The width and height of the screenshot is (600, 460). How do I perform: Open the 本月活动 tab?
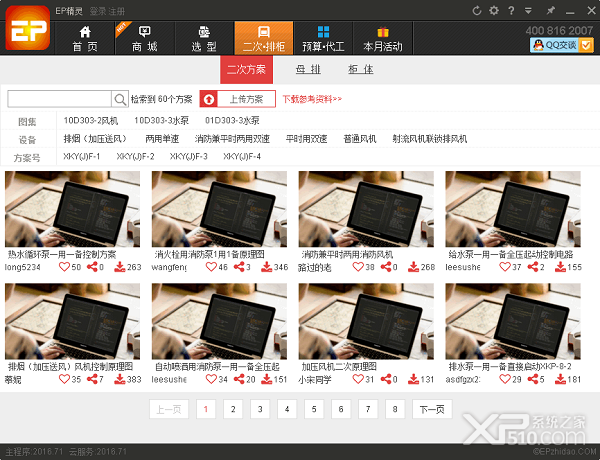383,38
